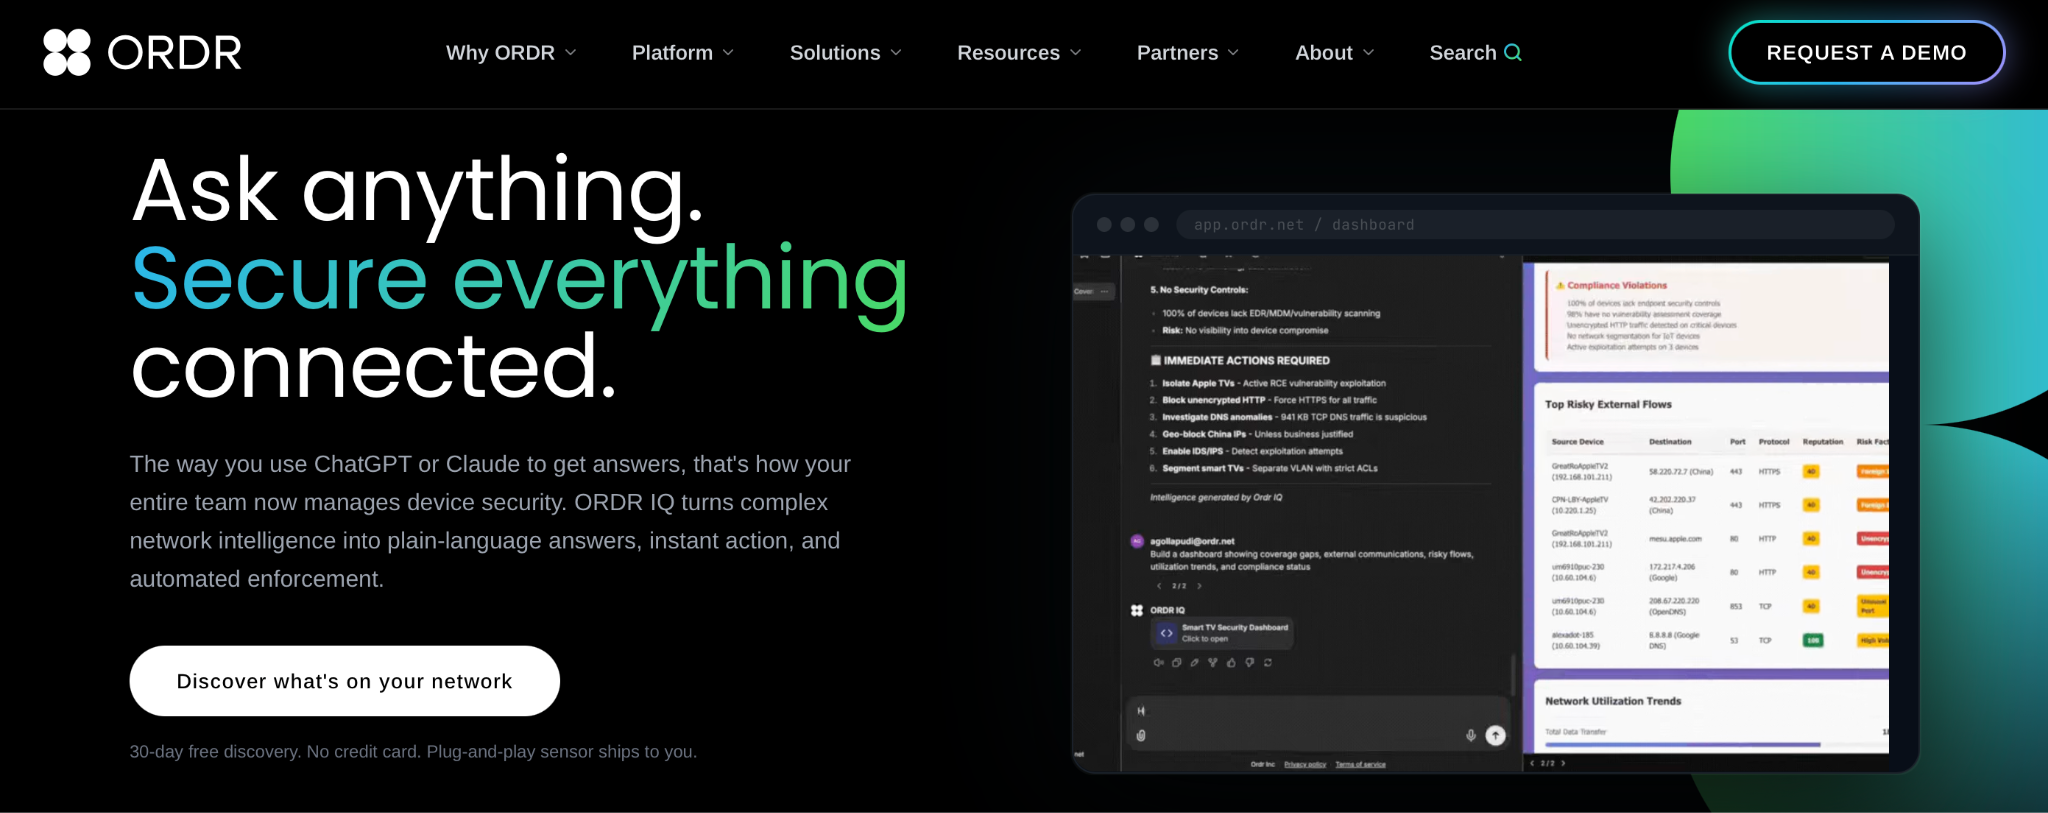Open the About dropdown
Image resolution: width=2048 pixels, height=813 pixels.
1335,53
